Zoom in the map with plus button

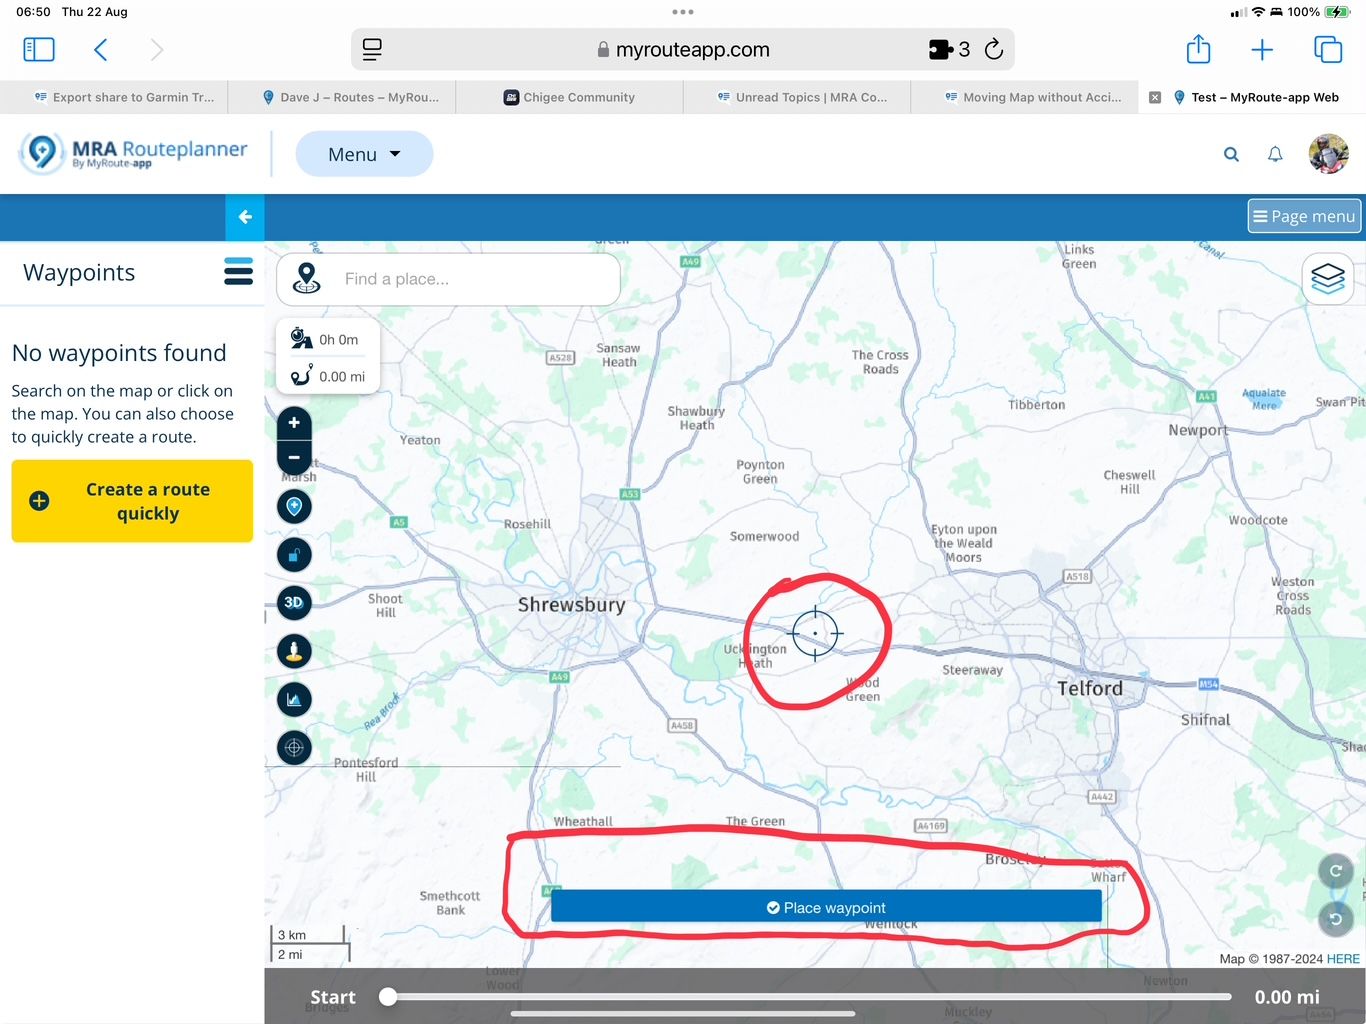click(294, 423)
